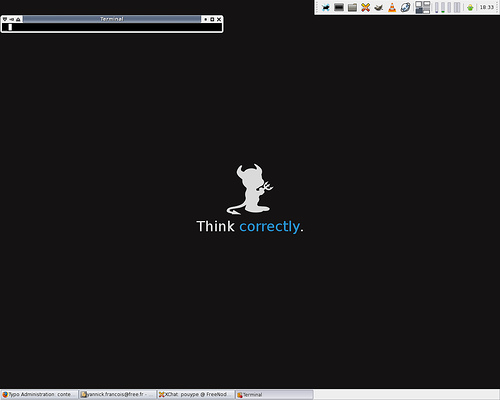
Task: Launch XChat from the top panel
Action: (366, 7)
